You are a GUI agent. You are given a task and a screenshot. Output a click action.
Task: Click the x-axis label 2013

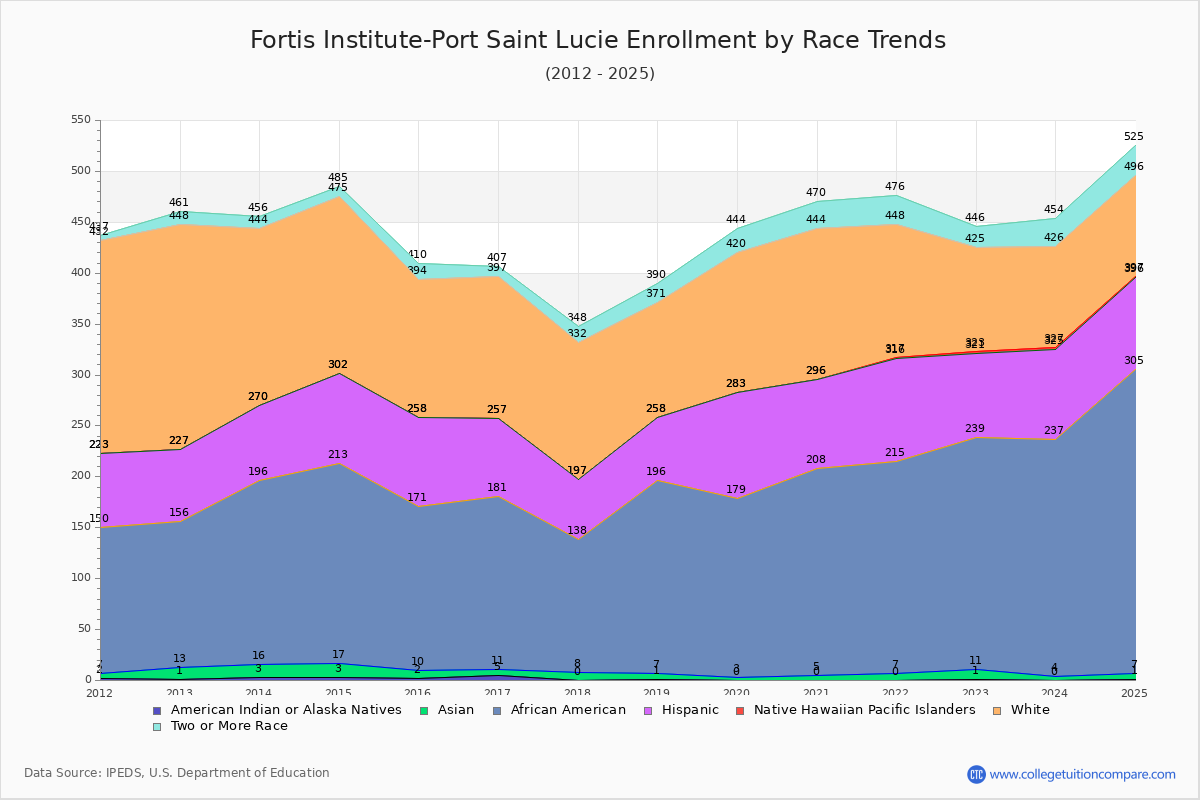[x=179, y=692]
